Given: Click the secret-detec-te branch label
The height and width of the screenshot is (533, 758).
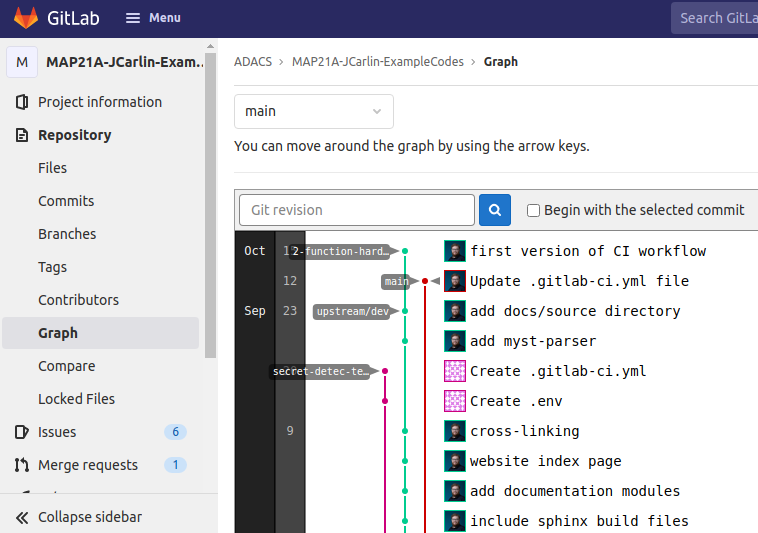Looking at the screenshot, I should 321,371.
